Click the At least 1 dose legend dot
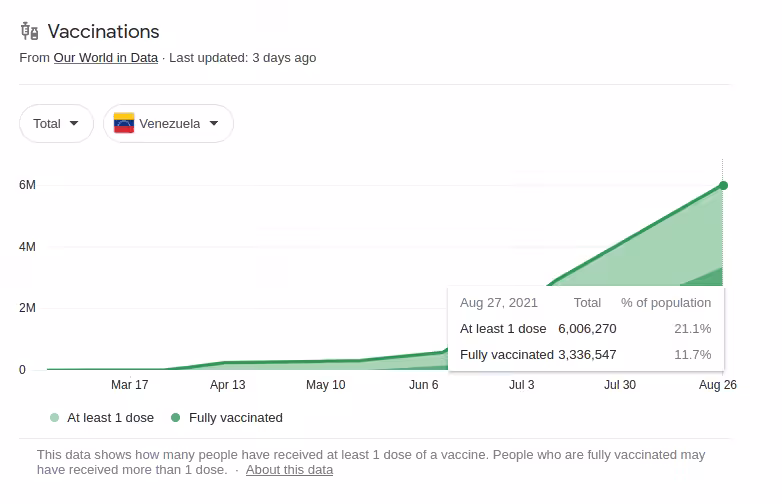This screenshot has width=782, height=504. [54, 418]
